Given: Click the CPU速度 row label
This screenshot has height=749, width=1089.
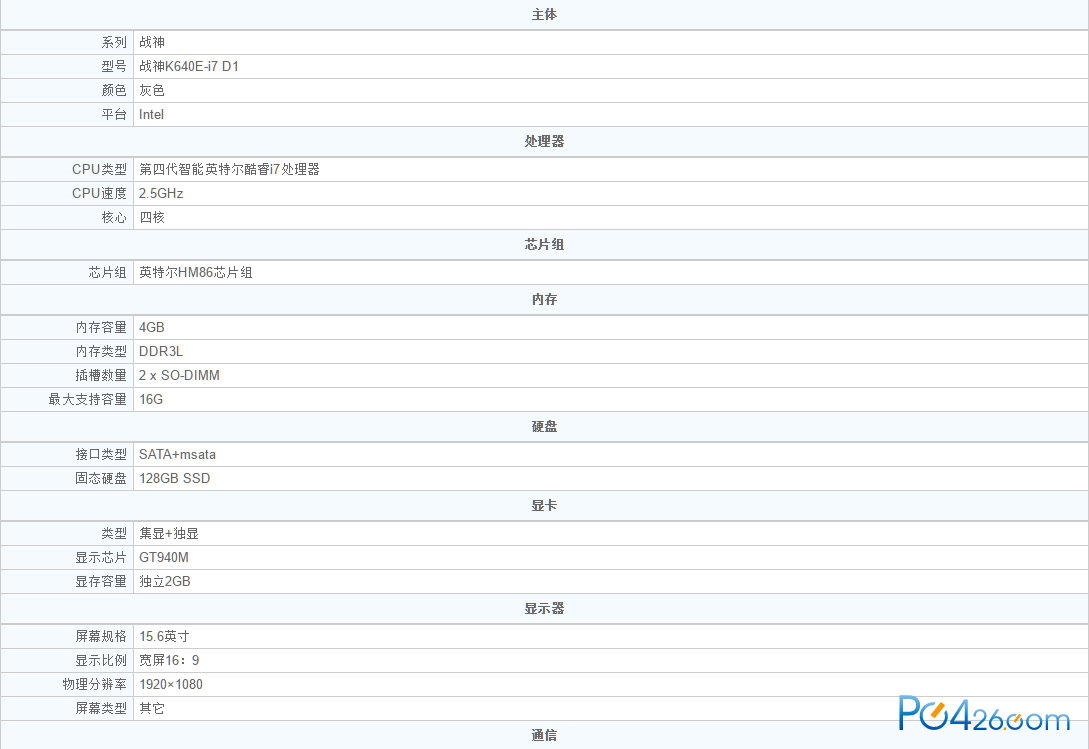Looking at the screenshot, I should [x=99, y=193].
